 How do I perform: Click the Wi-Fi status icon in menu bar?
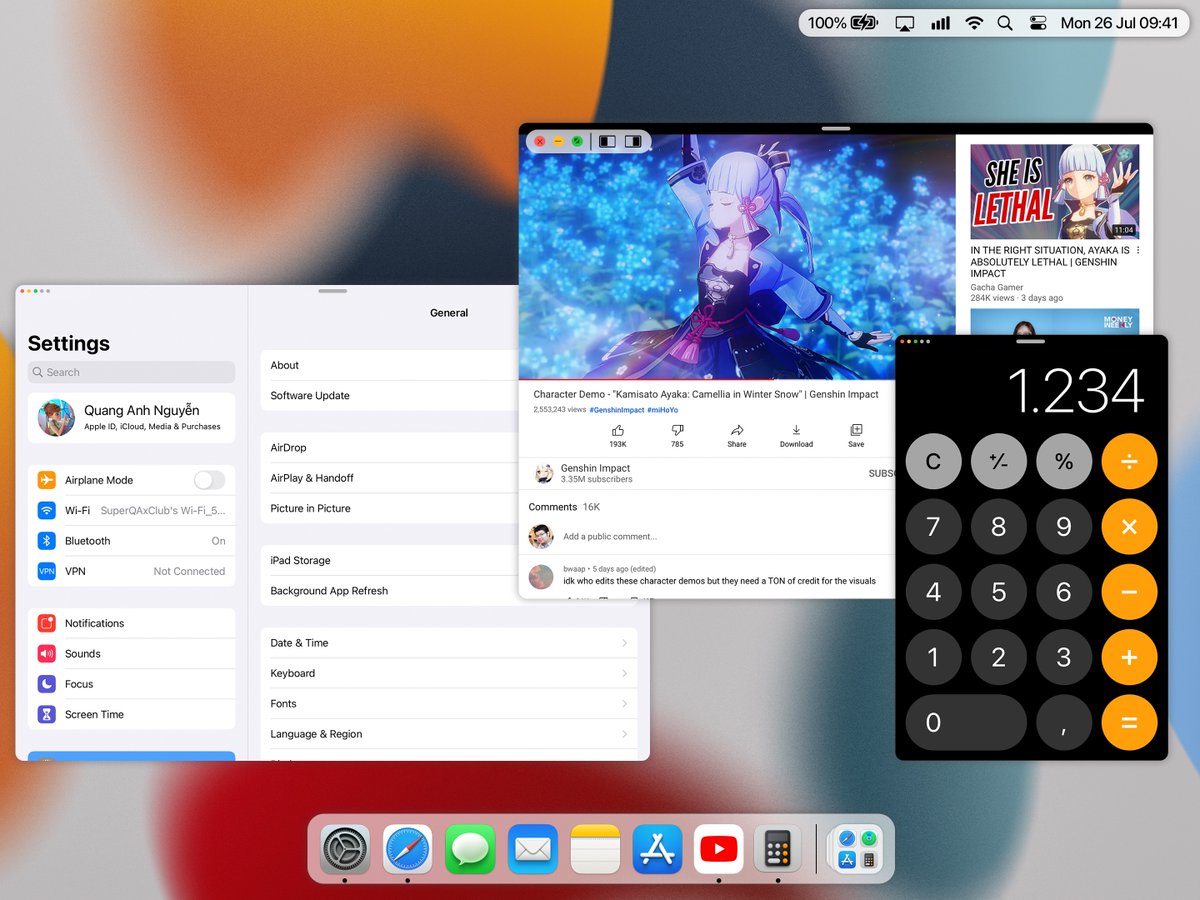(x=973, y=22)
